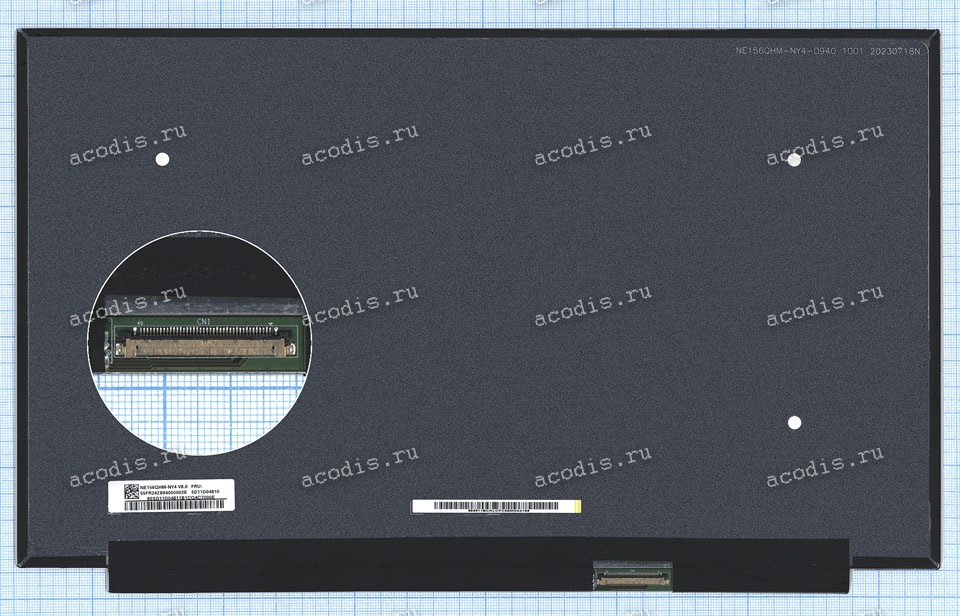This screenshot has height=616, width=960.
Task: Click the yellow tip of the barcode strip
Action: (575, 506)
